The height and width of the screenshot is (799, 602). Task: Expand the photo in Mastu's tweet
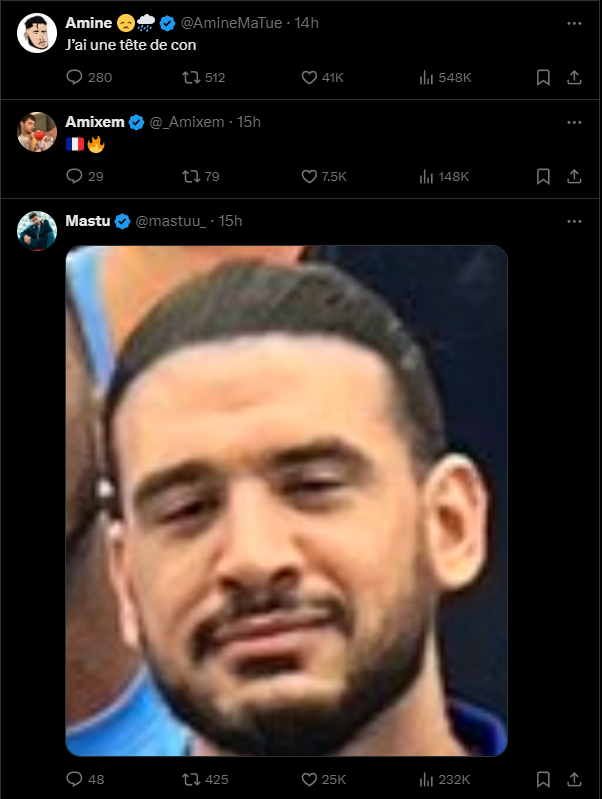[x=286, y=500]
